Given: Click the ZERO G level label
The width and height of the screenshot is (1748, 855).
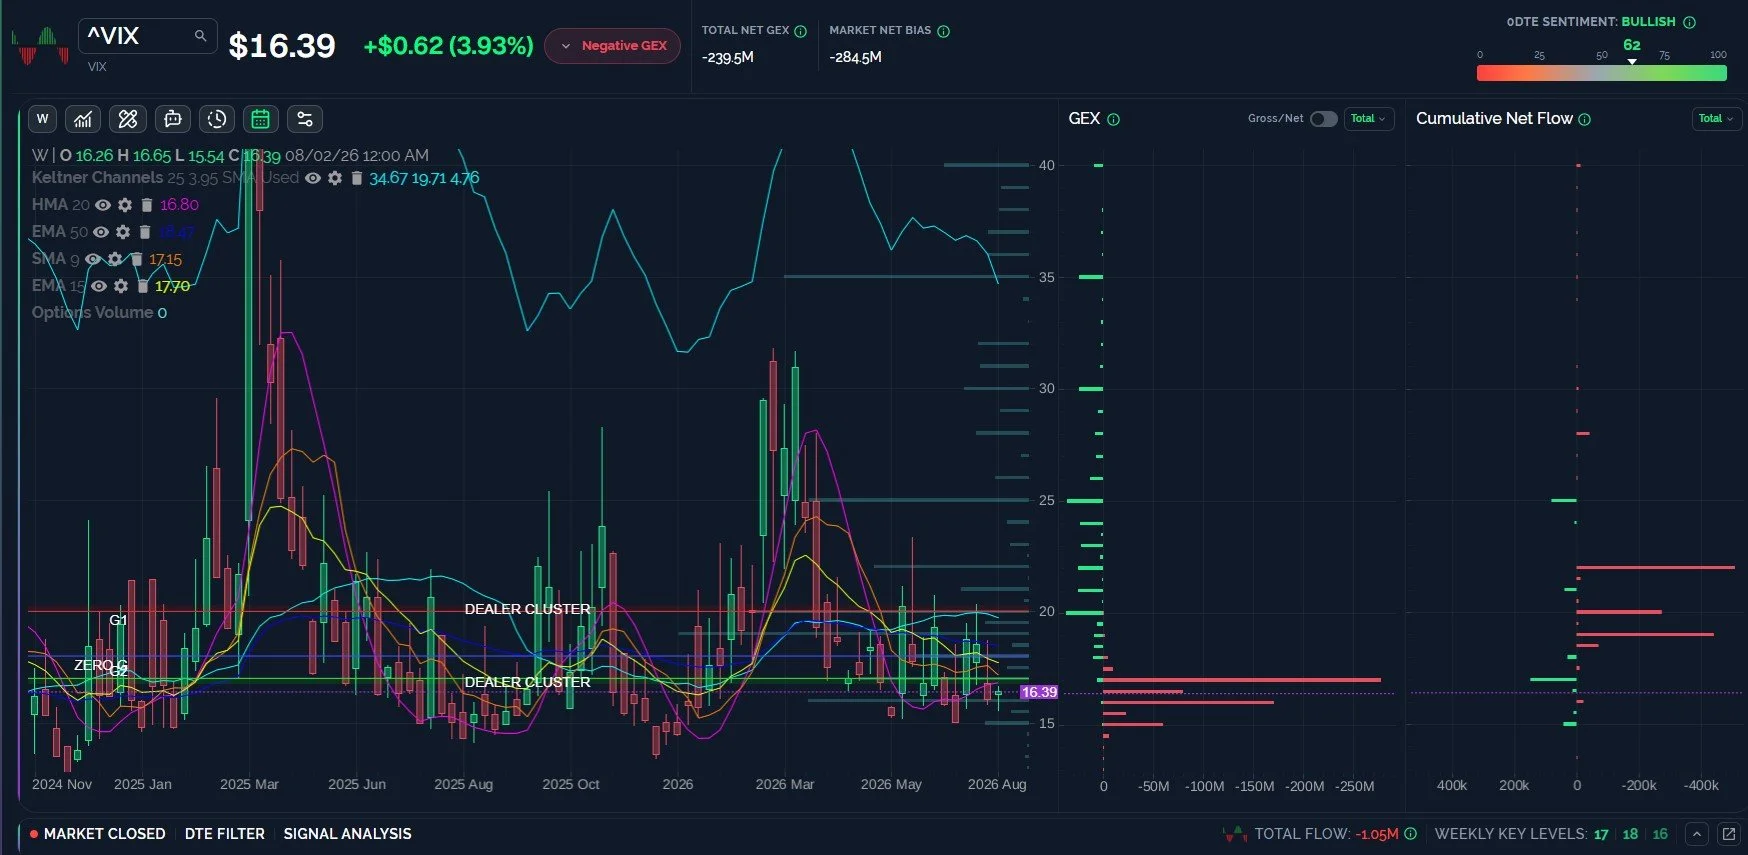Looking at the screenshot, I should (100, 665).
